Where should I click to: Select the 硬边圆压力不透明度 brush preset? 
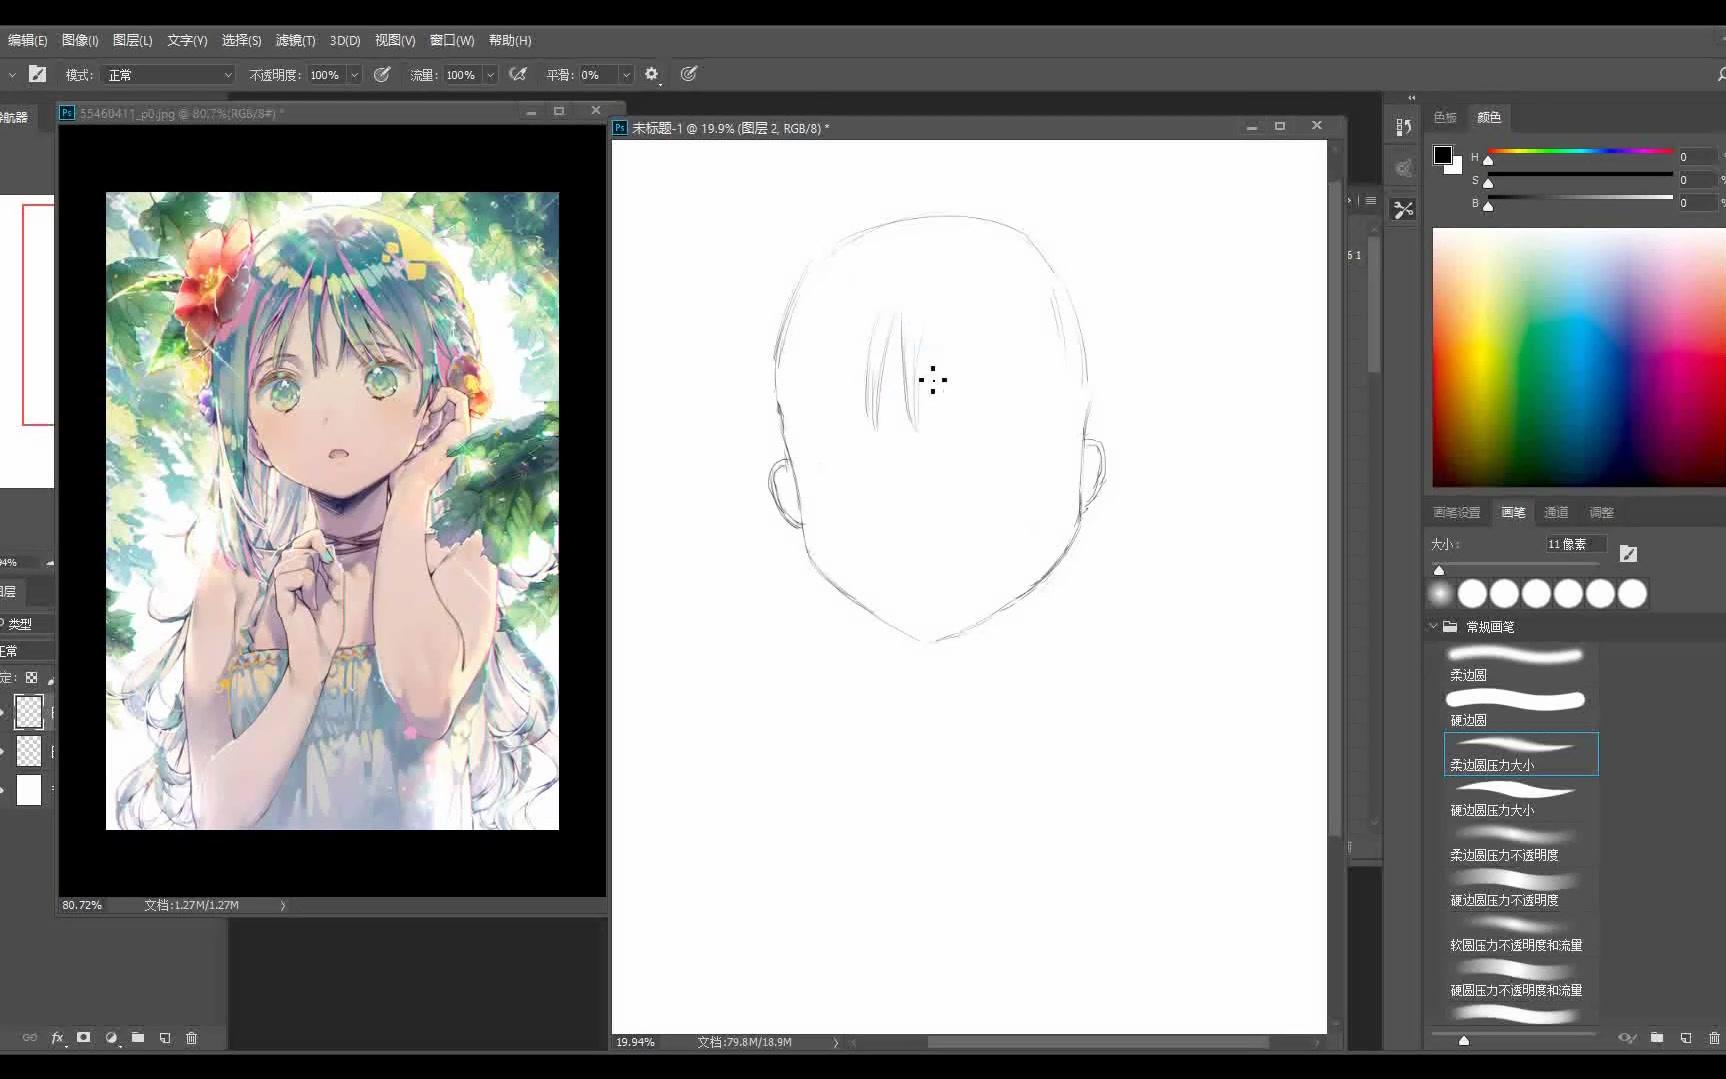1521,889
